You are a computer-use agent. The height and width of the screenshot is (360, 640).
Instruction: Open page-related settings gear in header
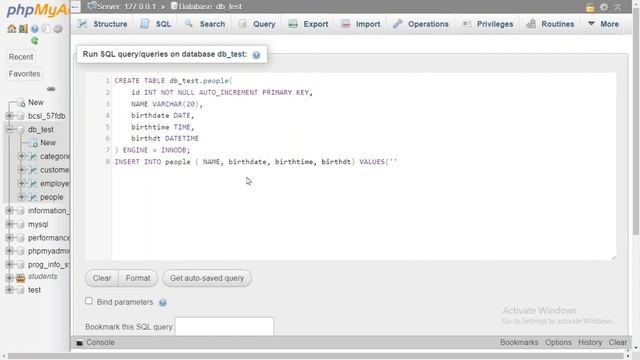(x=604, y=7)
